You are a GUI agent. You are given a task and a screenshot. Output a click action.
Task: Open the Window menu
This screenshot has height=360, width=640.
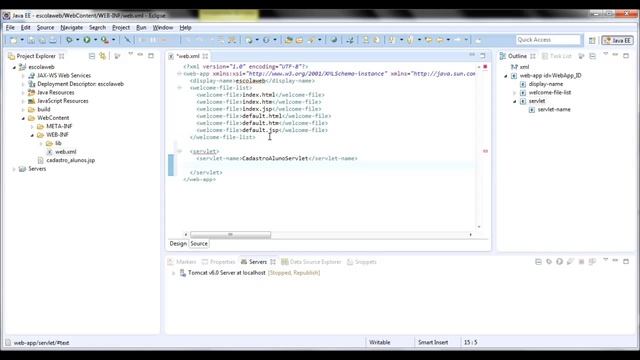[163, 27]
